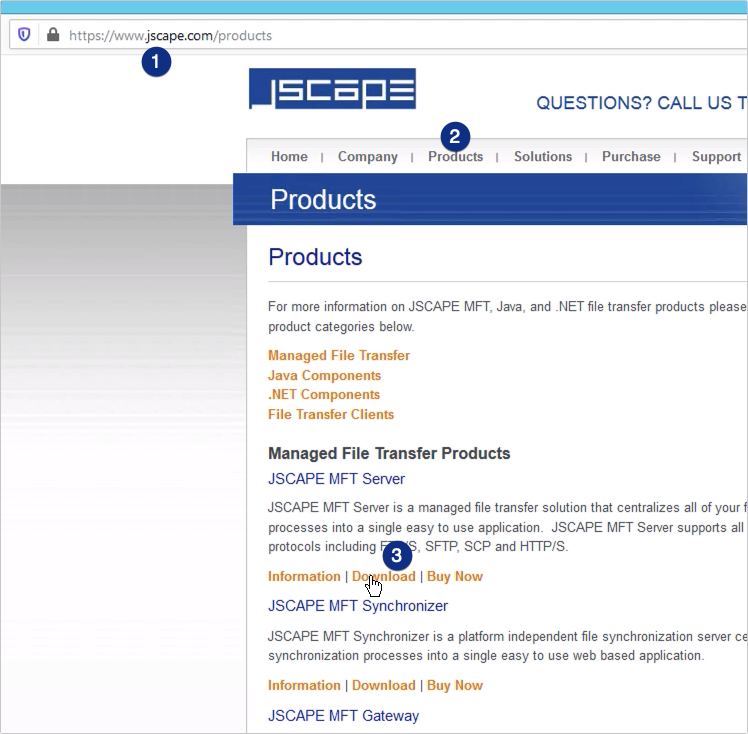Select Products in the navigation bar
This screenshot has height=734, width=748.
pyautogui.click(x=455, y=157)
